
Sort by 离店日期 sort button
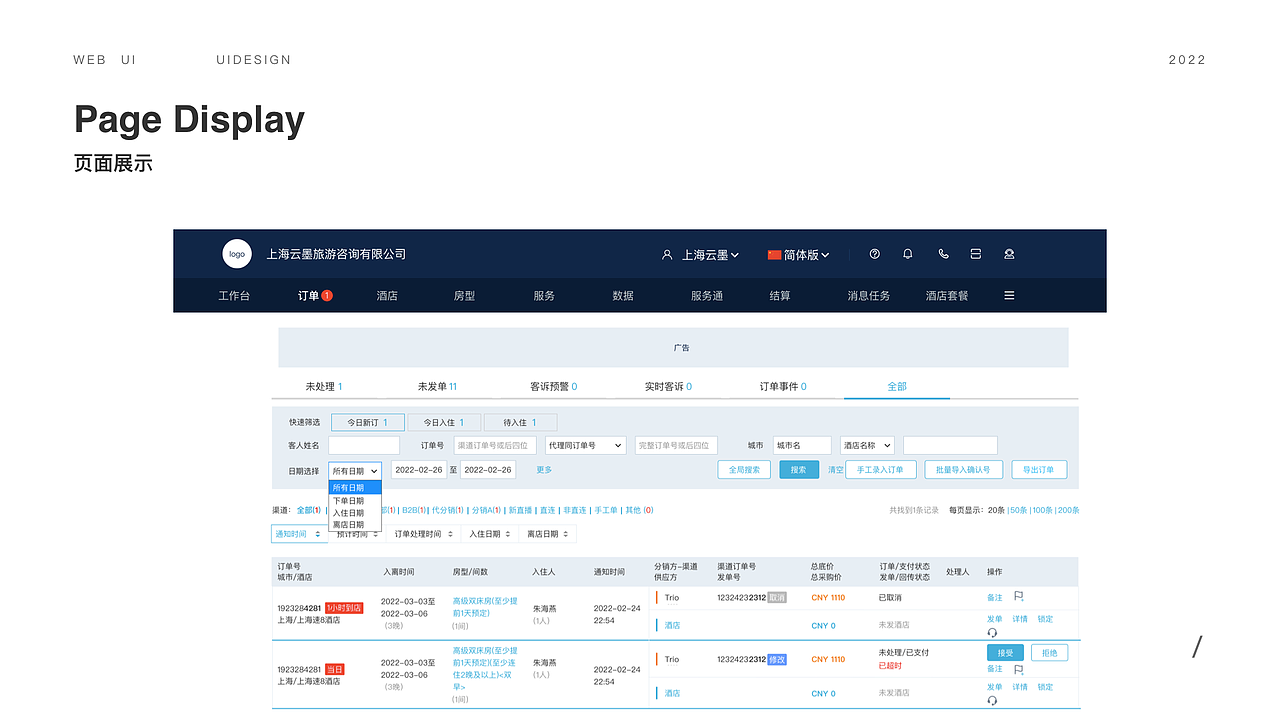coord(548,534)
